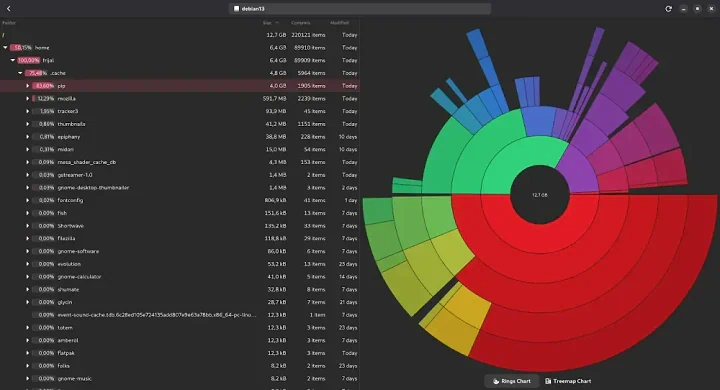Click the 58,15% usage bar for home
This screenshot has height=390, width=720.
[21, 47]
